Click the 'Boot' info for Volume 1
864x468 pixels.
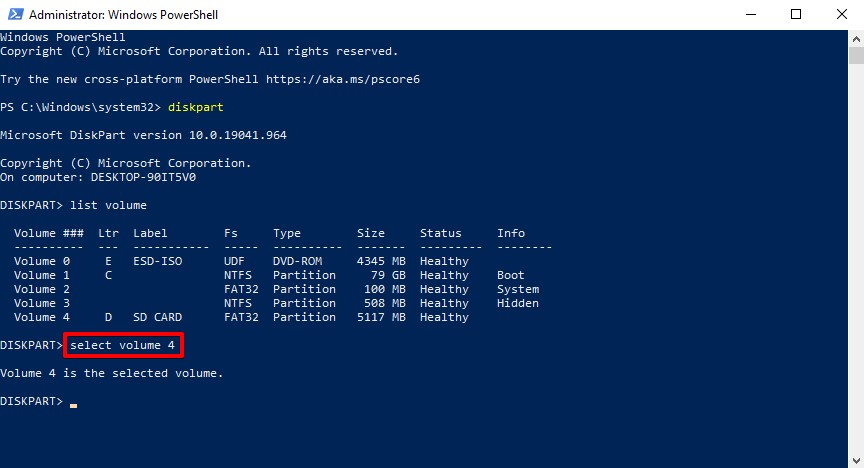coord(511,275)
